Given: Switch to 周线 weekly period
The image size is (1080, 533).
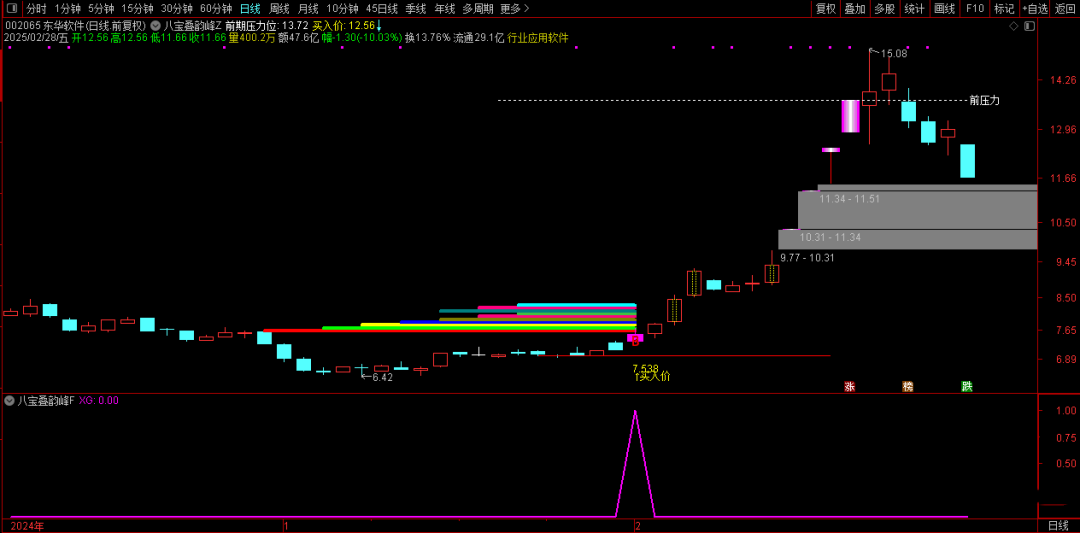Looking at the screenshot, I should [x=279, y=9].
